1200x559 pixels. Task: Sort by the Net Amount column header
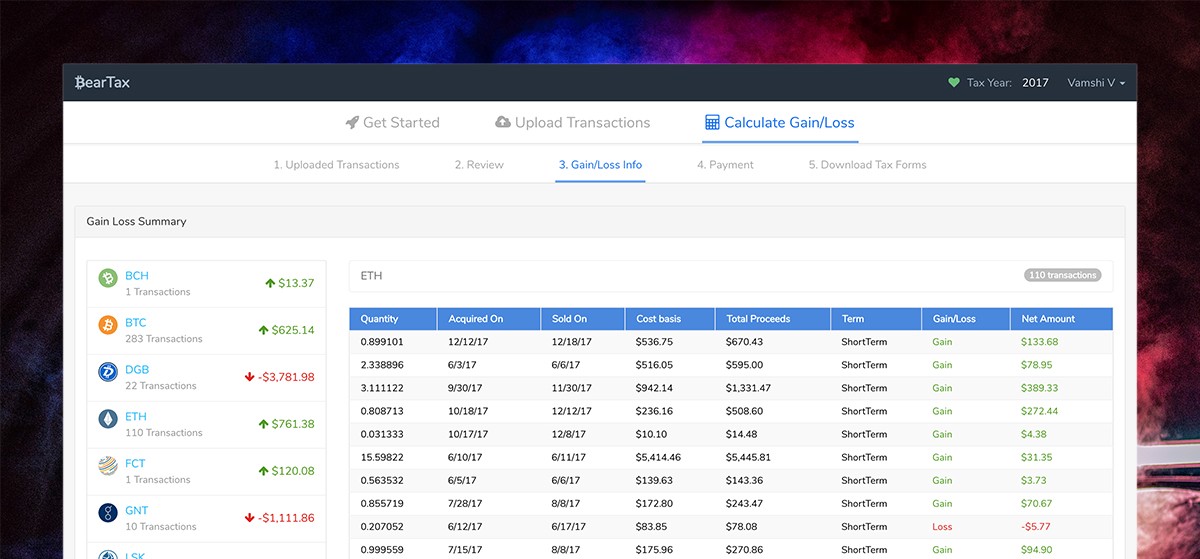[1048, 319]
